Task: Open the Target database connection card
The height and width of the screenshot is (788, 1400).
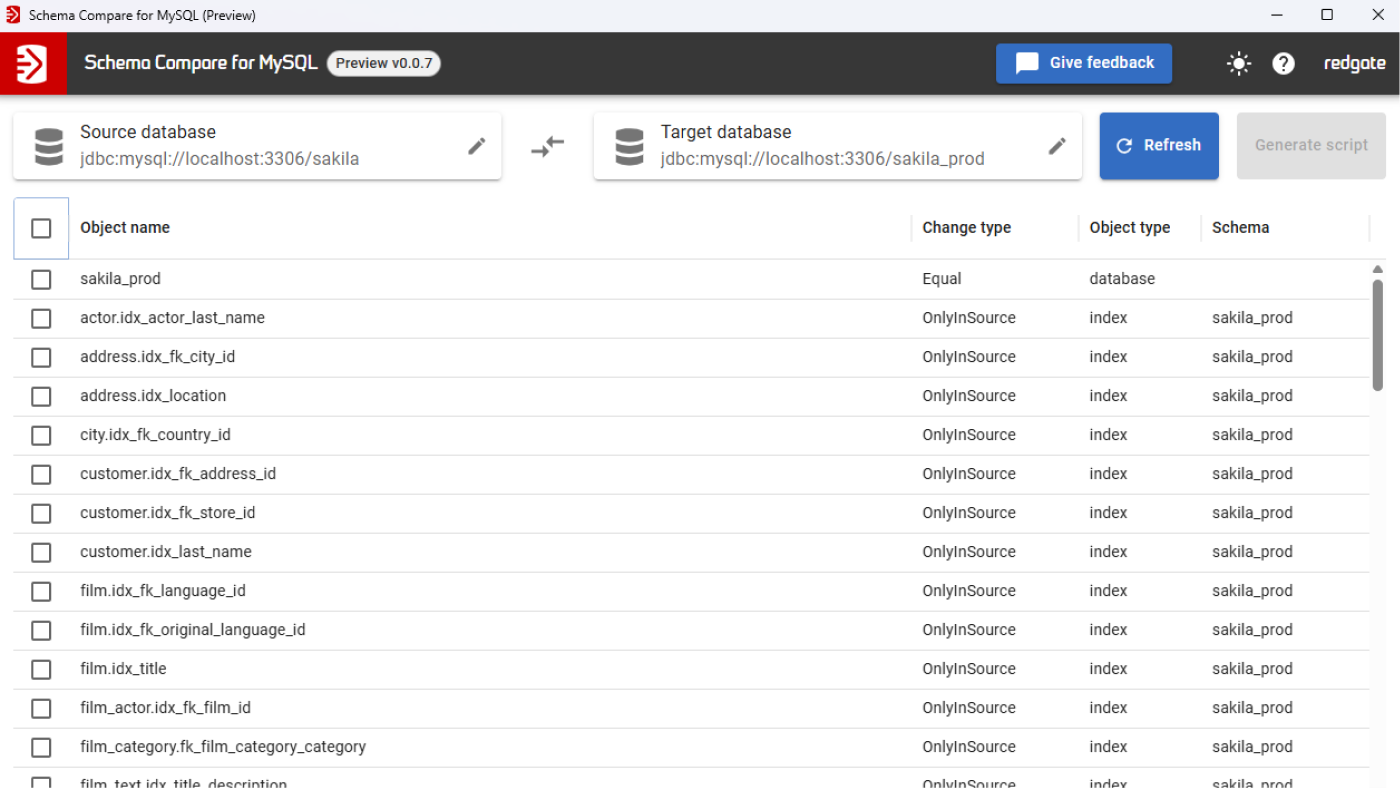Action: tap(837, 146)
